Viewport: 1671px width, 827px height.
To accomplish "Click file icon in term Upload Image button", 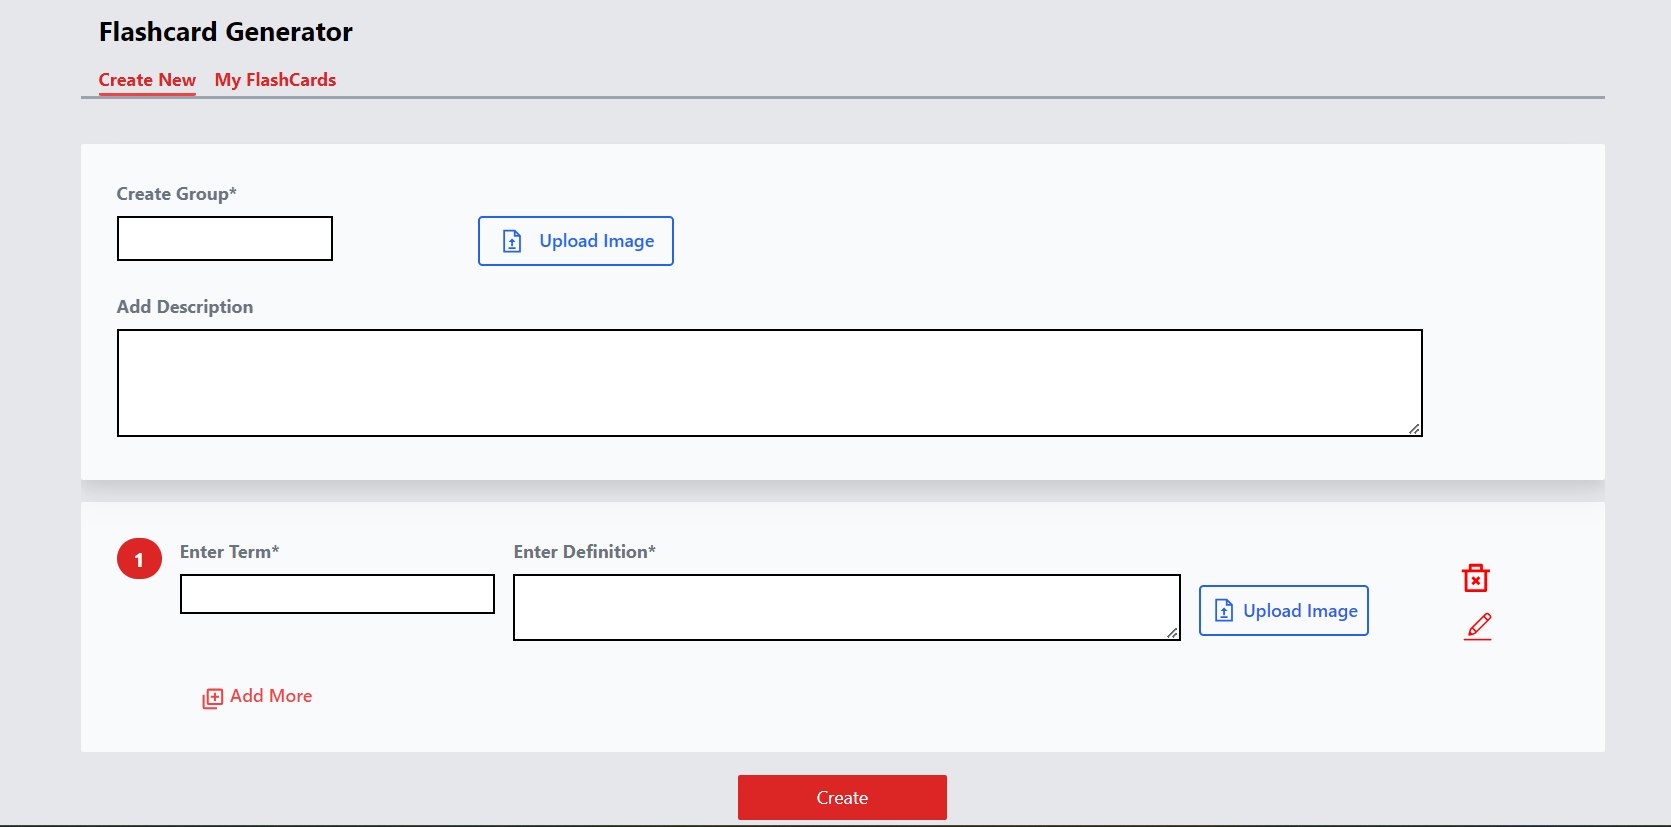I will point(1224,611).
